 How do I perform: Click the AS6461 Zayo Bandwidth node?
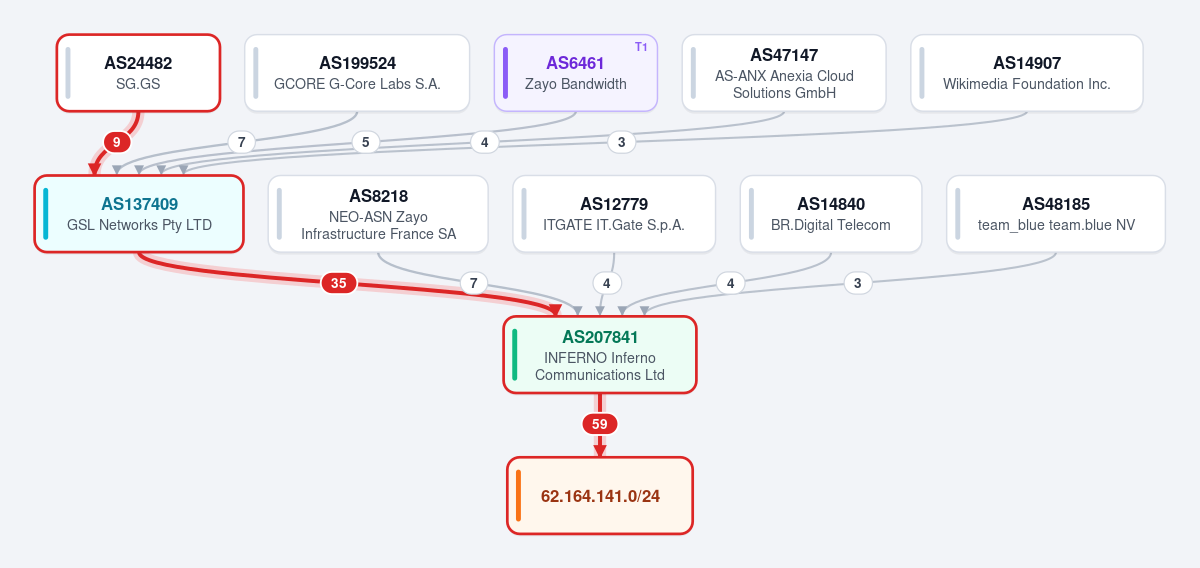pyautogui.click(x=575, y=73)
